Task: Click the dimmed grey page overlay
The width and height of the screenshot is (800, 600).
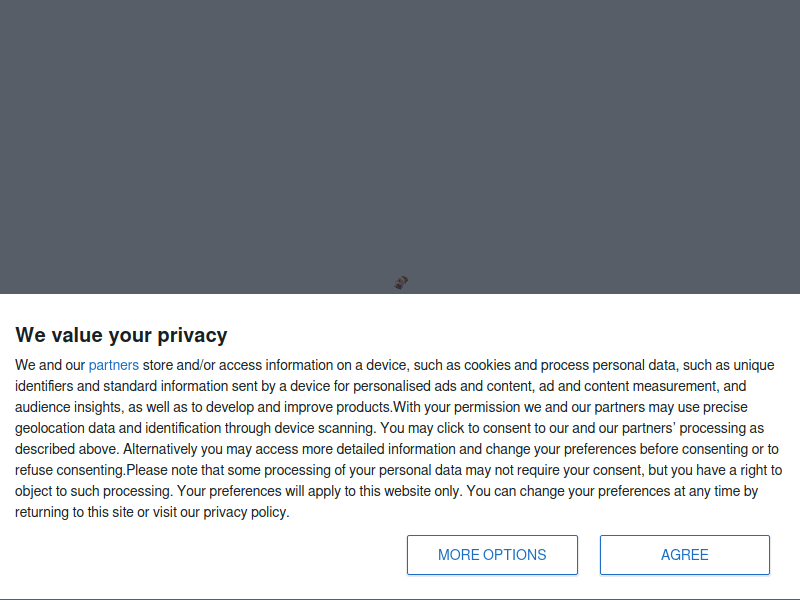Action: coord(400,140)
